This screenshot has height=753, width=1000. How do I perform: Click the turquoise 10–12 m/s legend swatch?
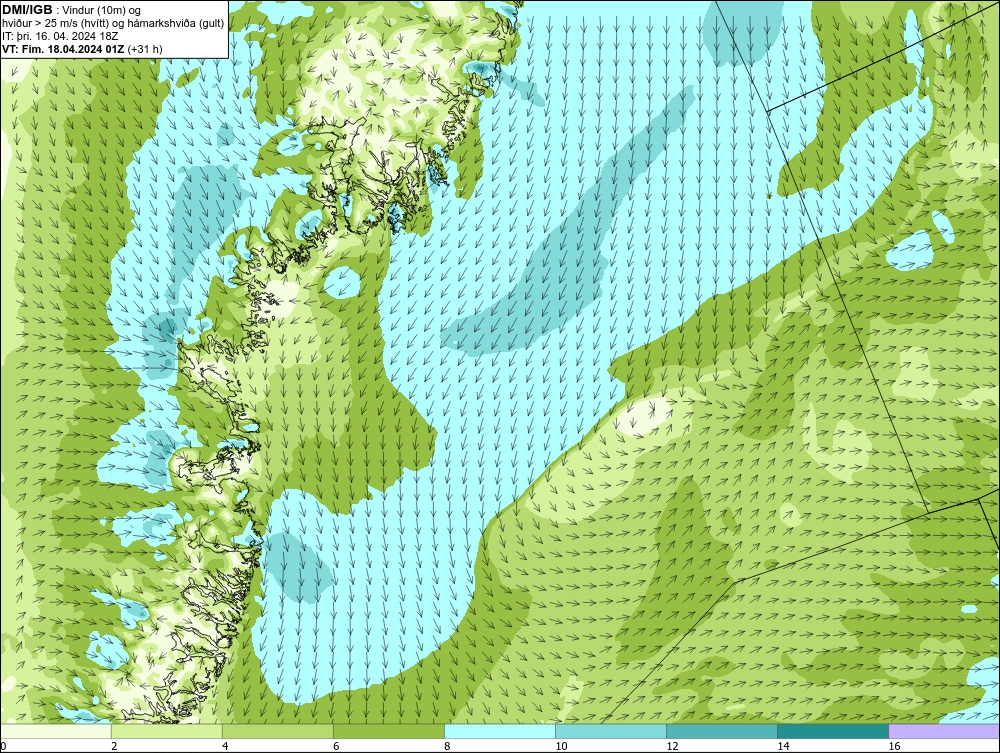click(x=611, y=731)
